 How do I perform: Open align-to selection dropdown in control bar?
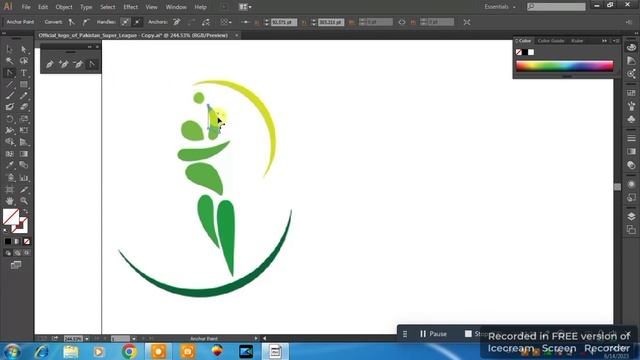click(226, 22)
